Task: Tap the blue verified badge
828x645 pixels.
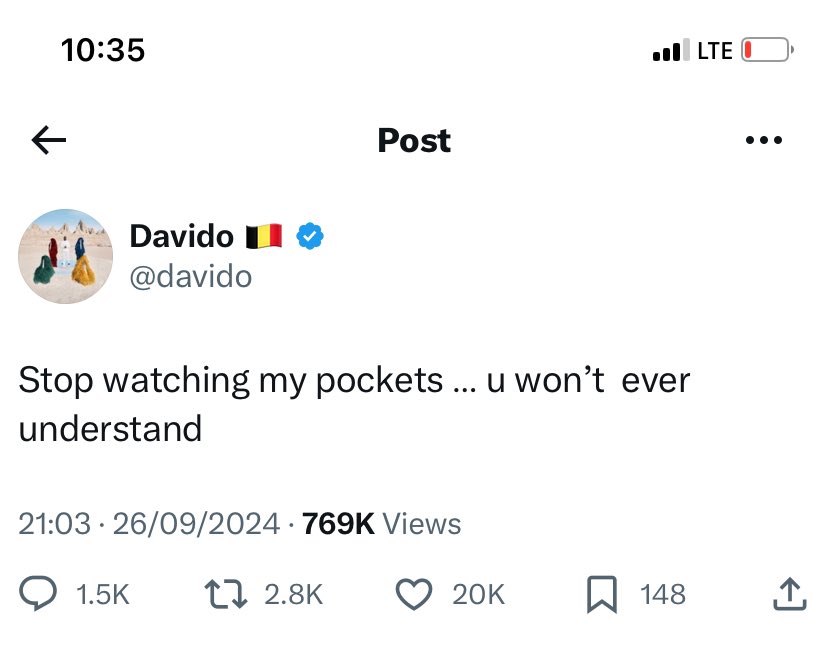Action: pos(310,236)
